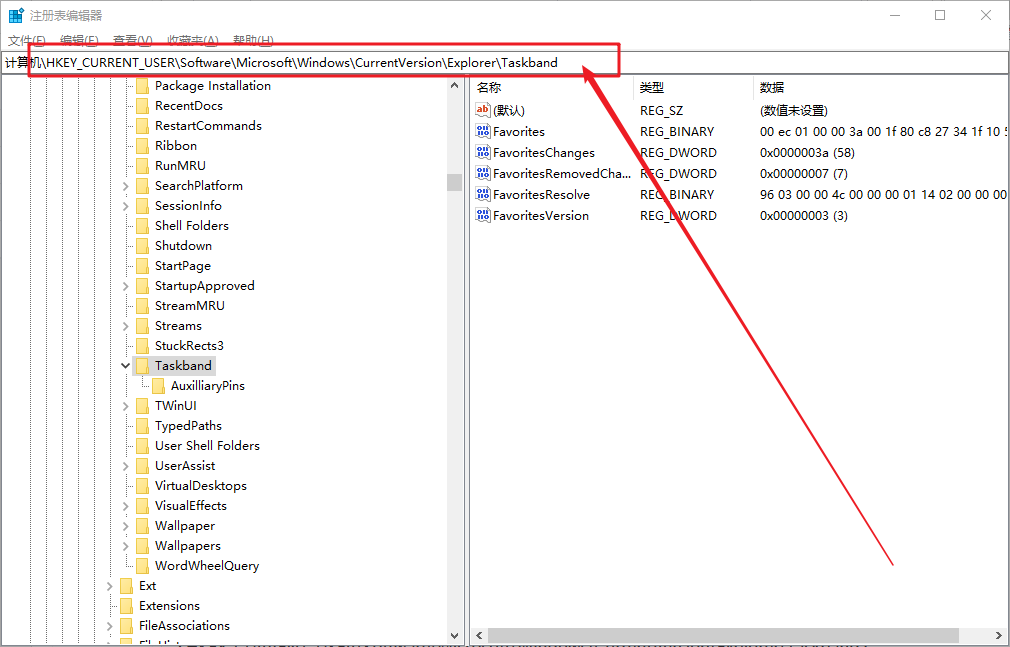1010x647 pixels.
Task: Click the FavoritesVersion value icon
Action: click(x=483, y=216)
